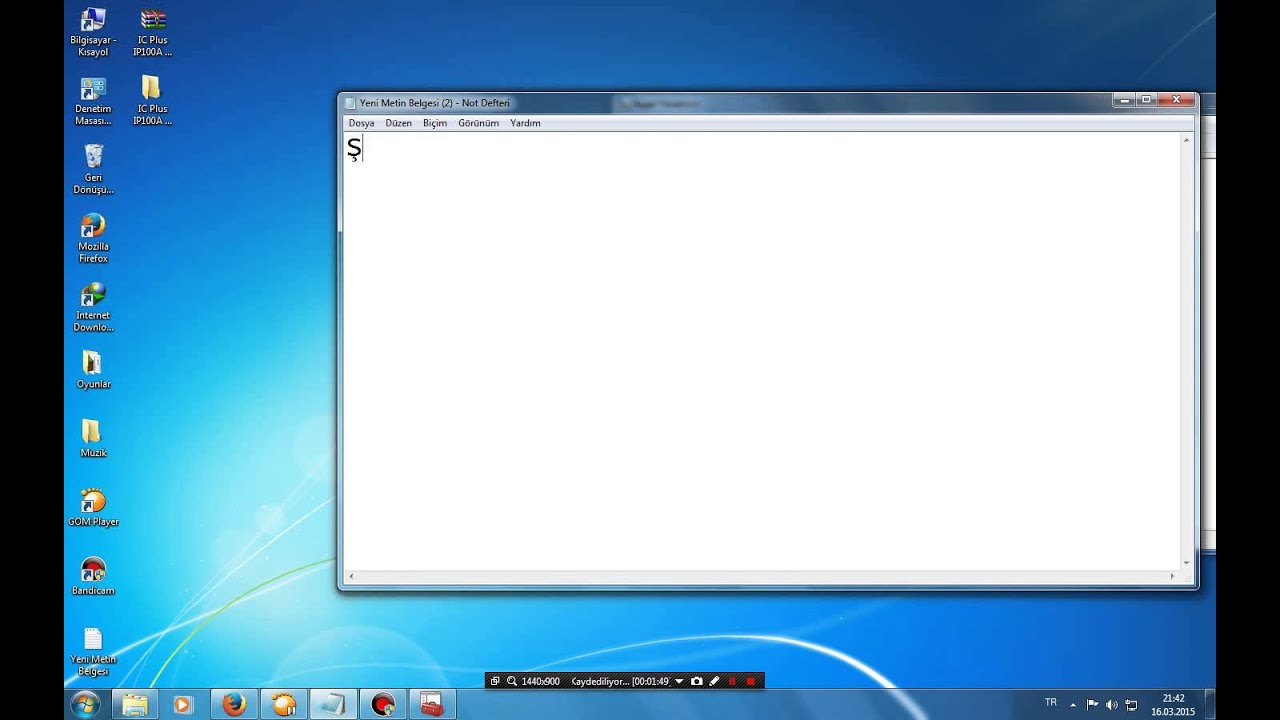Image resolution: width=1280 pixels, height=720 pixels.
Task: Select the IC Plus IP100A archive icon
Action: (x=152, y=32)
